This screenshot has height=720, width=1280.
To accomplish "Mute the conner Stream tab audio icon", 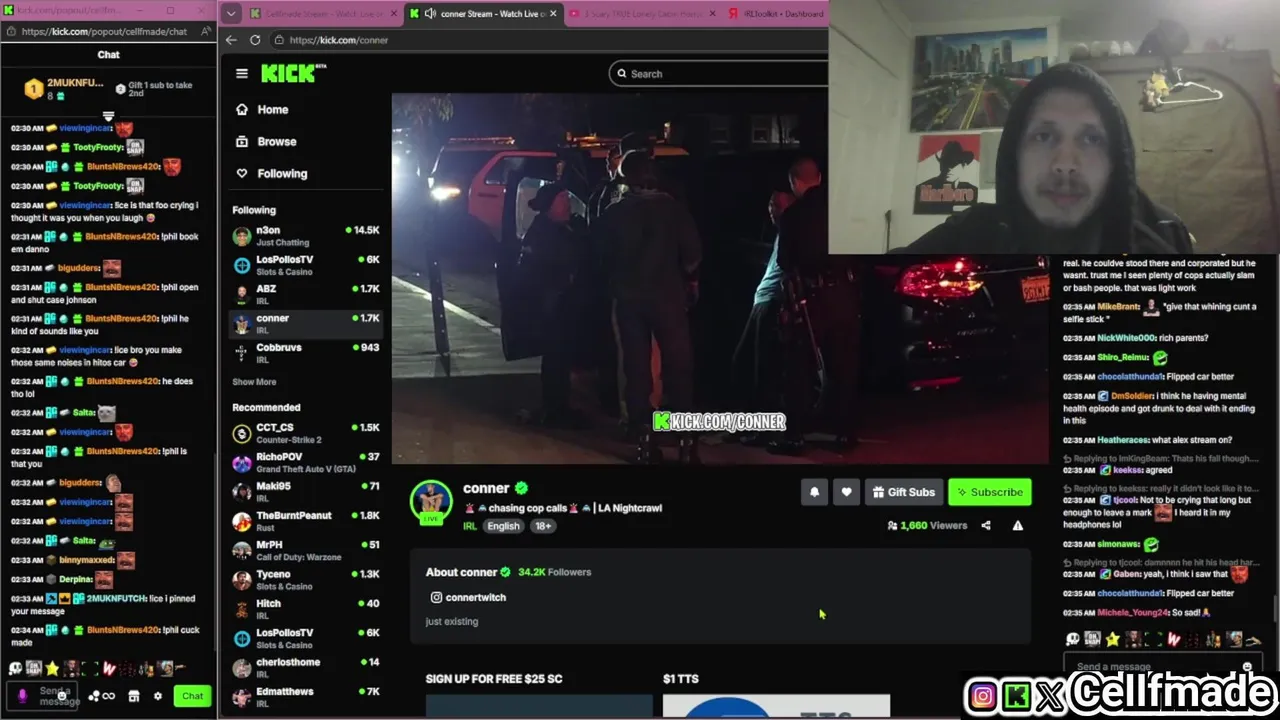I will [430, 14].
